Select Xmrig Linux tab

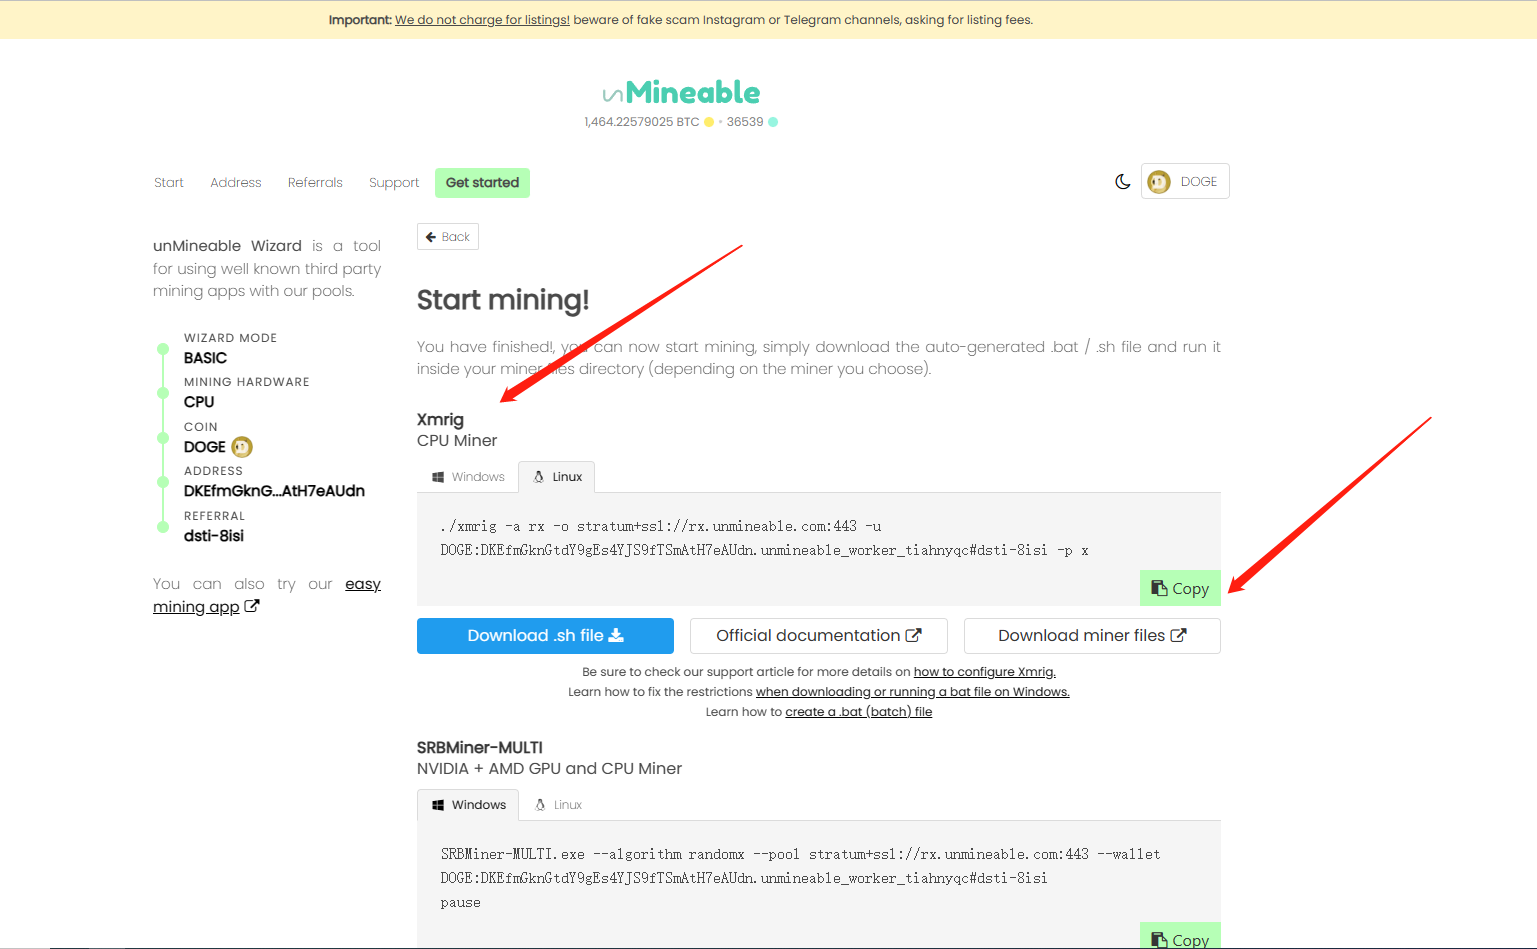pyautogui.click(x=557, y=477)
